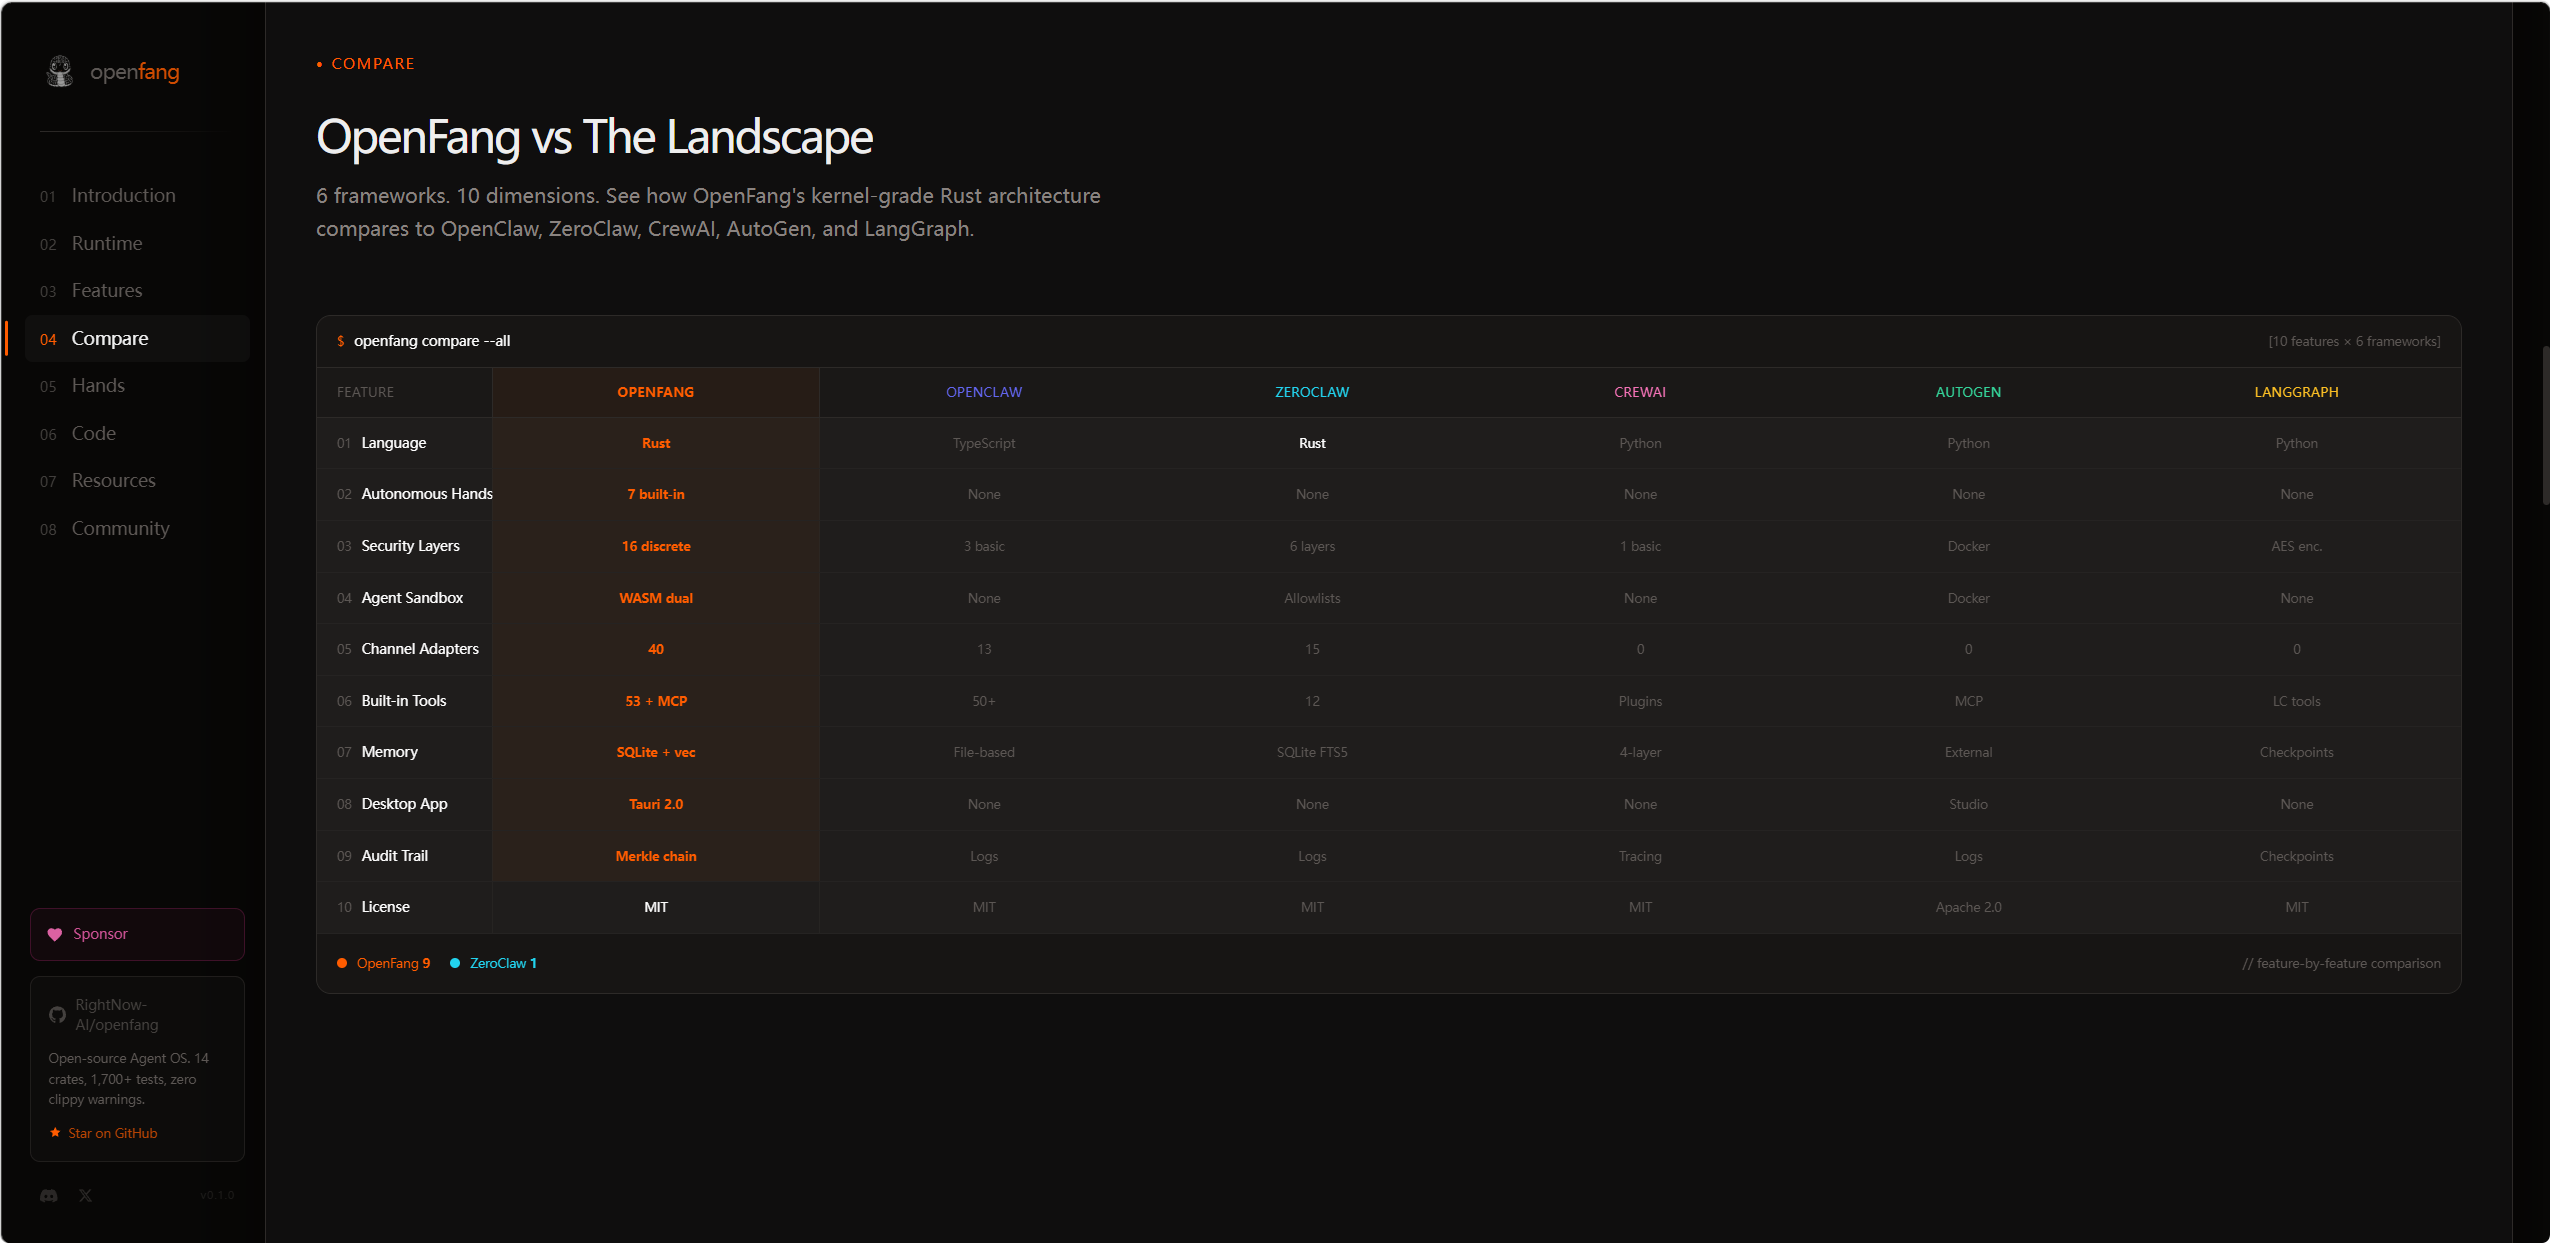
Task: Click the Channel Adapters row label
Action: [x=420, y=649]
